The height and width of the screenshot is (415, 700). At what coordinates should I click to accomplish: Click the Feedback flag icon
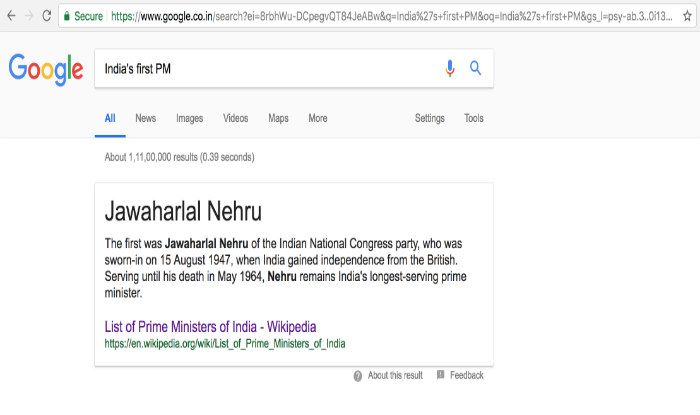pyautogui.click(x=441, y=376)
